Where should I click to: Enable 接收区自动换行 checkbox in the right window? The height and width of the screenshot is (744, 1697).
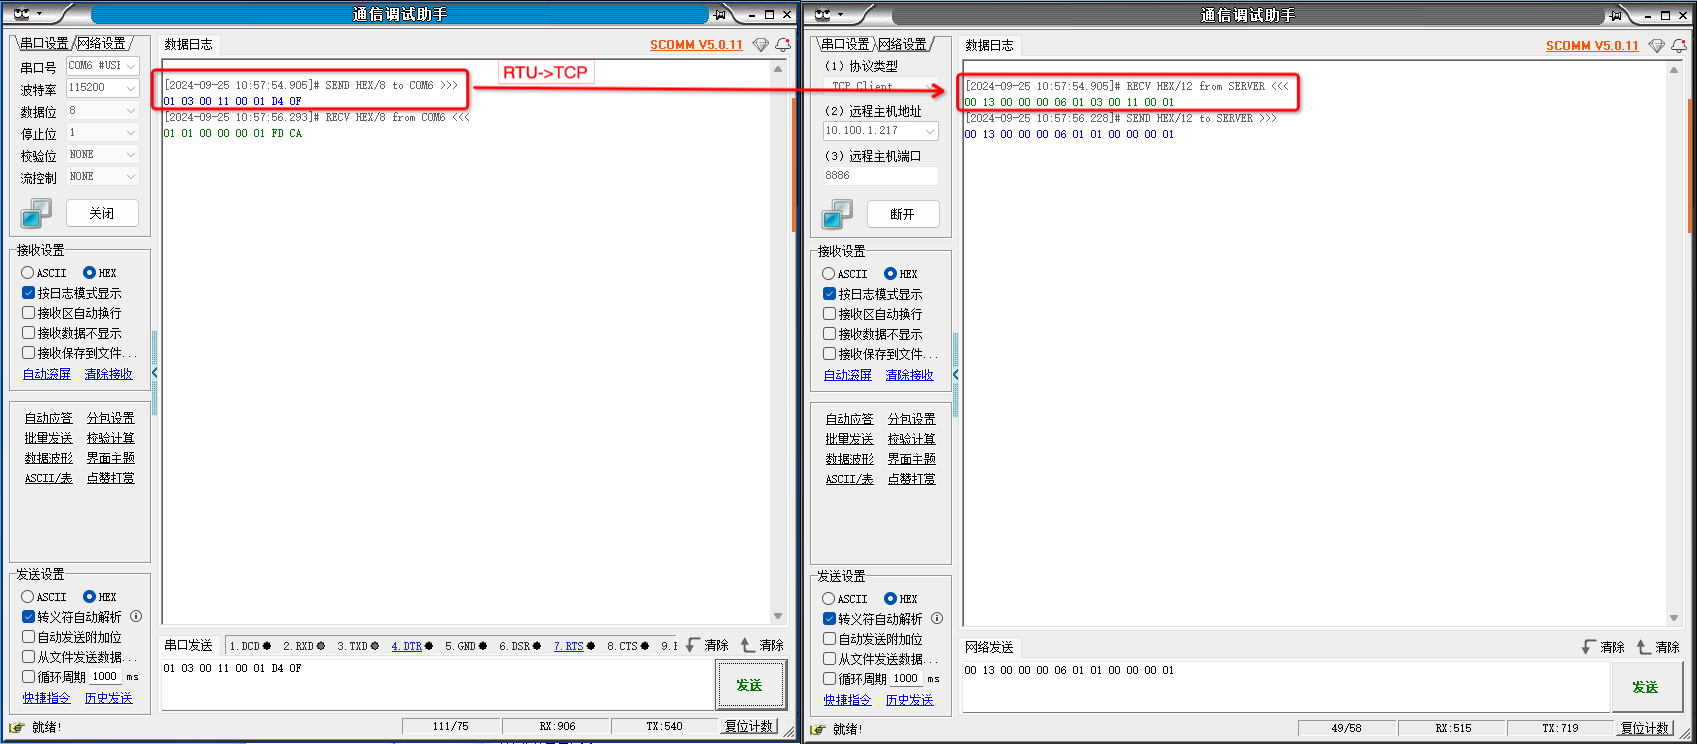[829, 314]
